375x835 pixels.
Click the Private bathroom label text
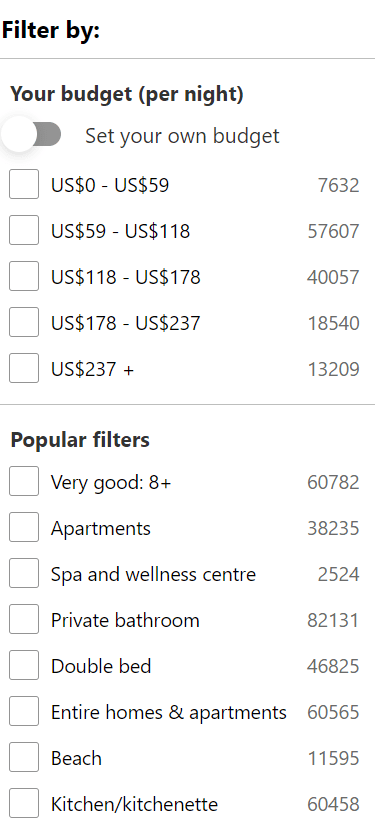(125, 620)
